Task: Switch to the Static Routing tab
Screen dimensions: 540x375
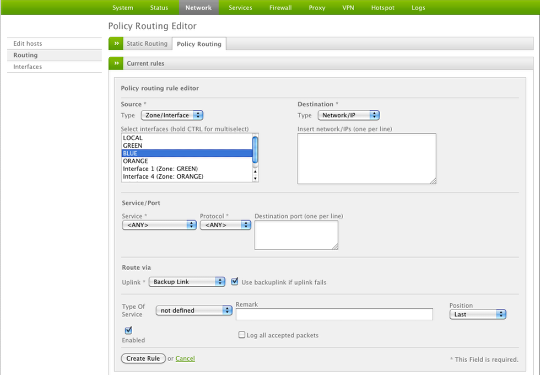Action: pyautogui.click(x=147, y=43)
